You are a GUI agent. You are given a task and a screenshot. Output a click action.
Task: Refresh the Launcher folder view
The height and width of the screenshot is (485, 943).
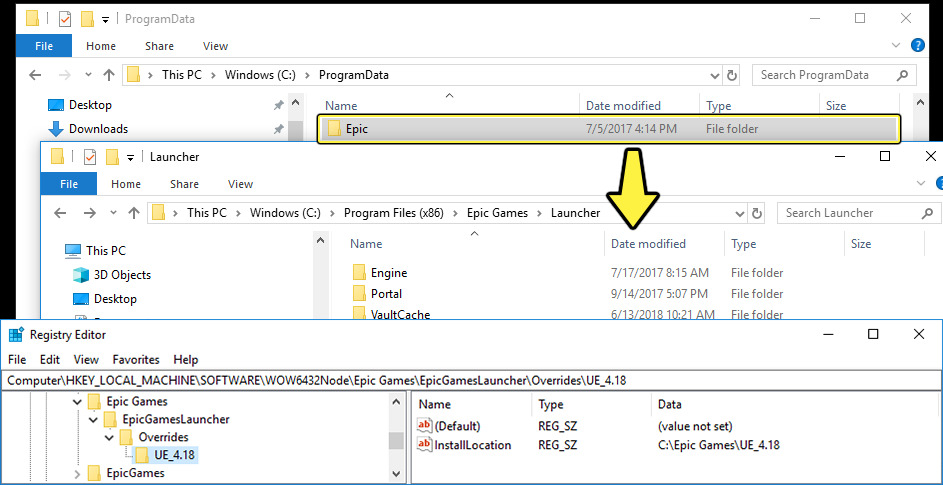757,213
